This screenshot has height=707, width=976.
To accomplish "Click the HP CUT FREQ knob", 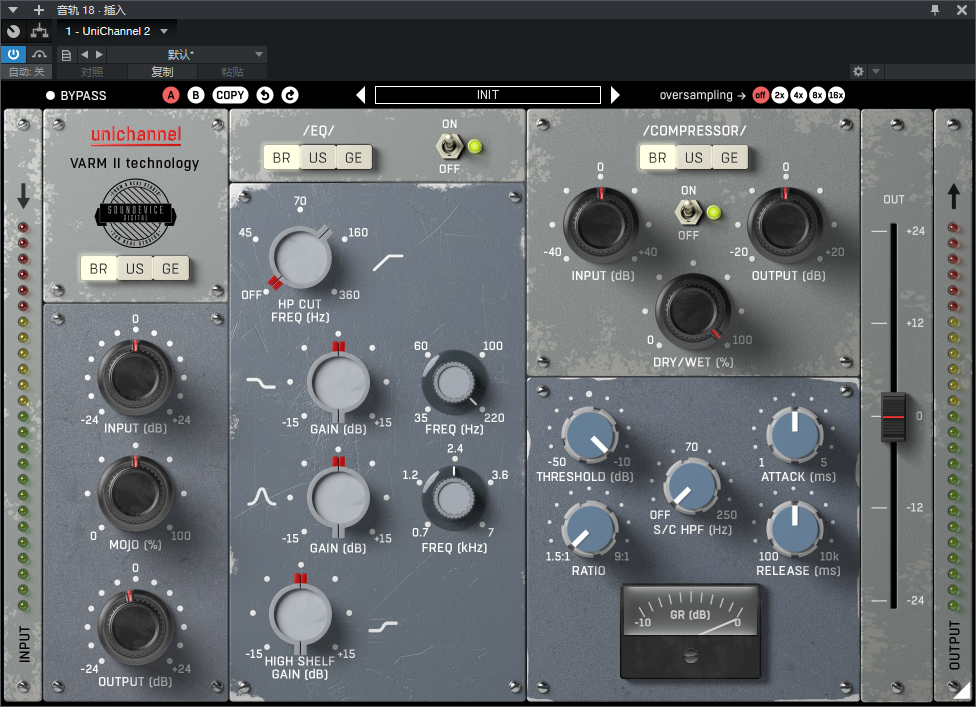I will pyautogui.click(x=301, y=258).
